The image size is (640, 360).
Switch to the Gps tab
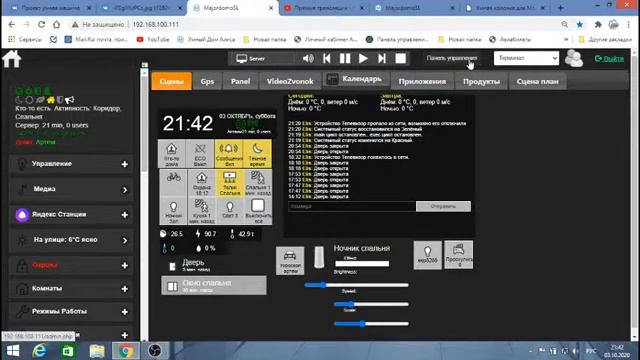coord(207,81)
